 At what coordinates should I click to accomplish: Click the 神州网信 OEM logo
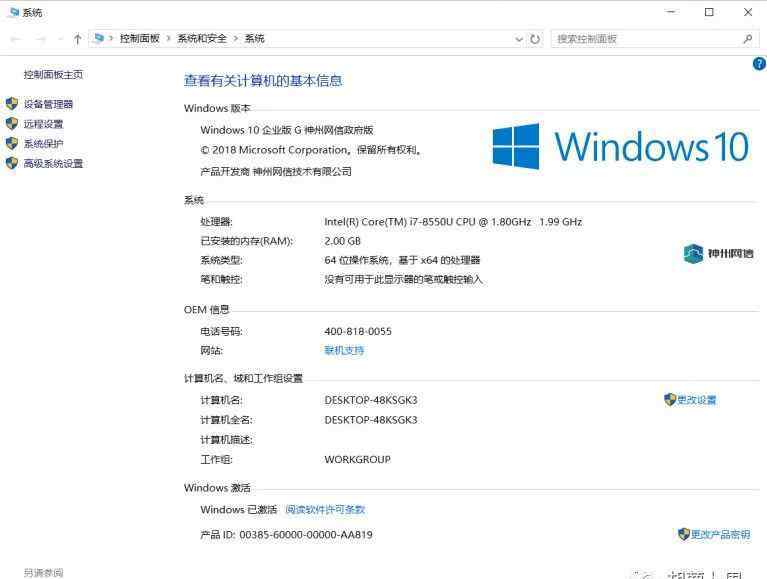point(718,253)
